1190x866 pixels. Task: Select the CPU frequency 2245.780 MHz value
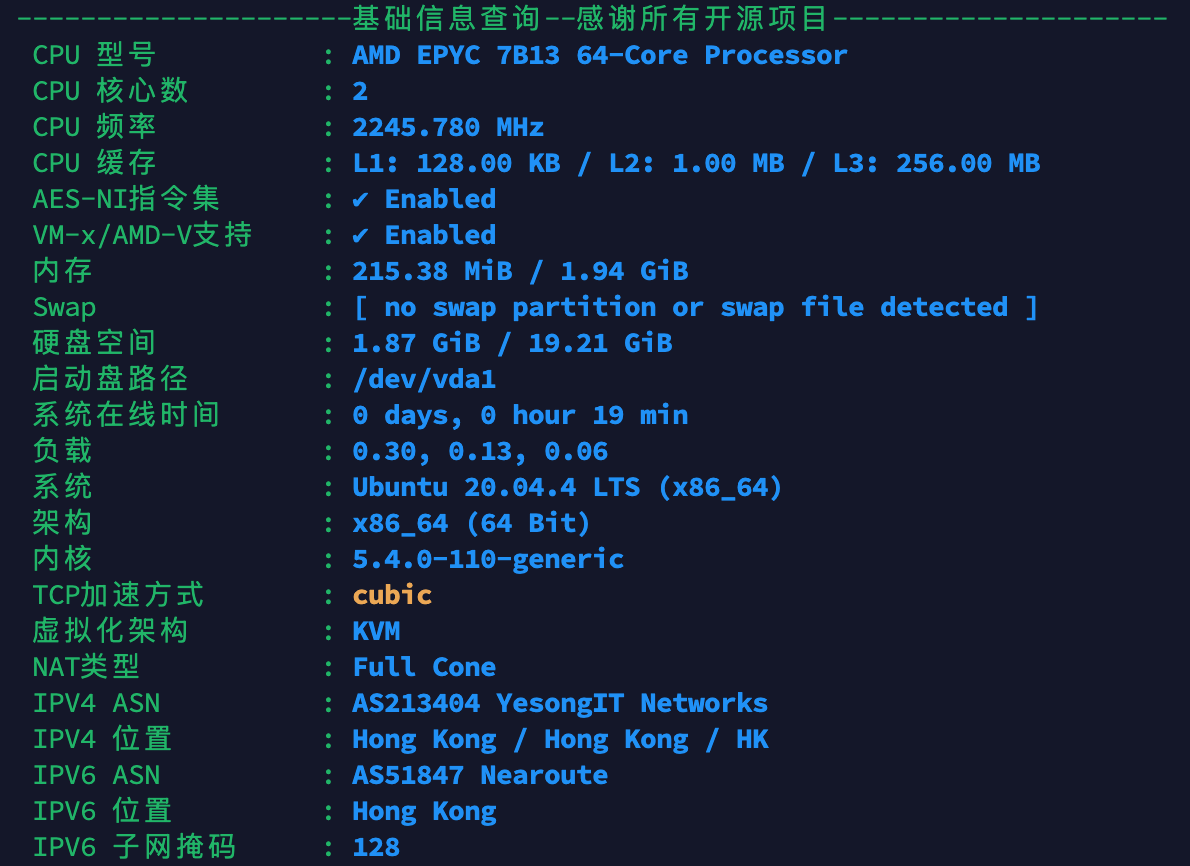click(448, 128)
